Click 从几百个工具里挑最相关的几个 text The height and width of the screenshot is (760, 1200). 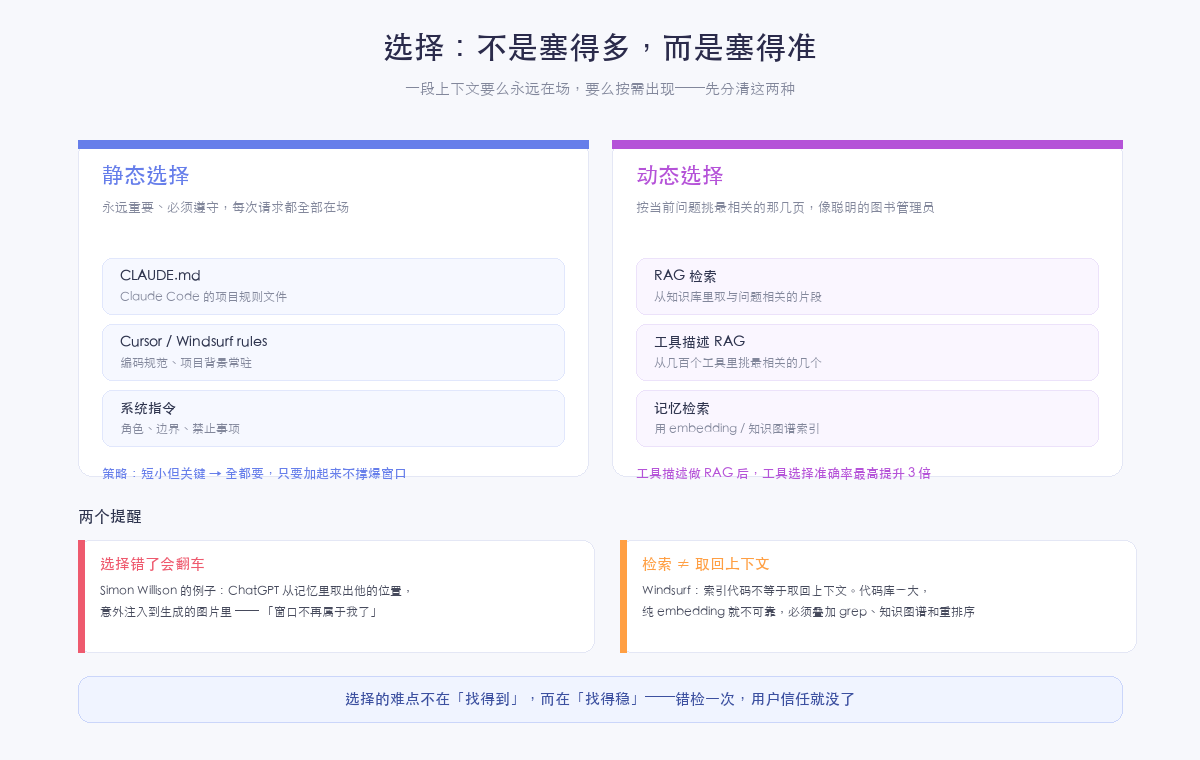738,363
